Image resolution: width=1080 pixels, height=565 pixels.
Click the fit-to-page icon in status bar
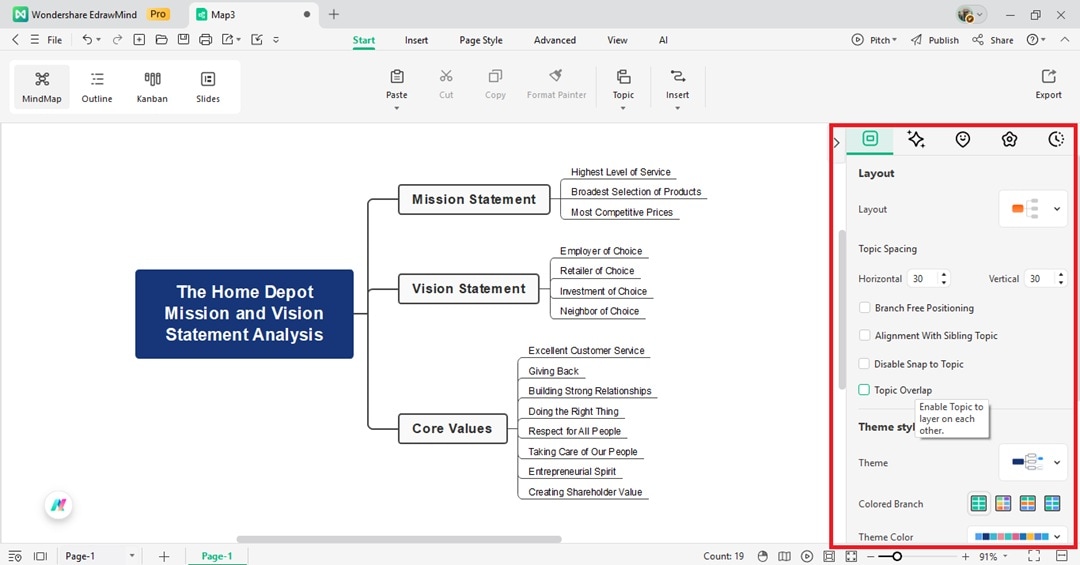[x=829, y=556]
